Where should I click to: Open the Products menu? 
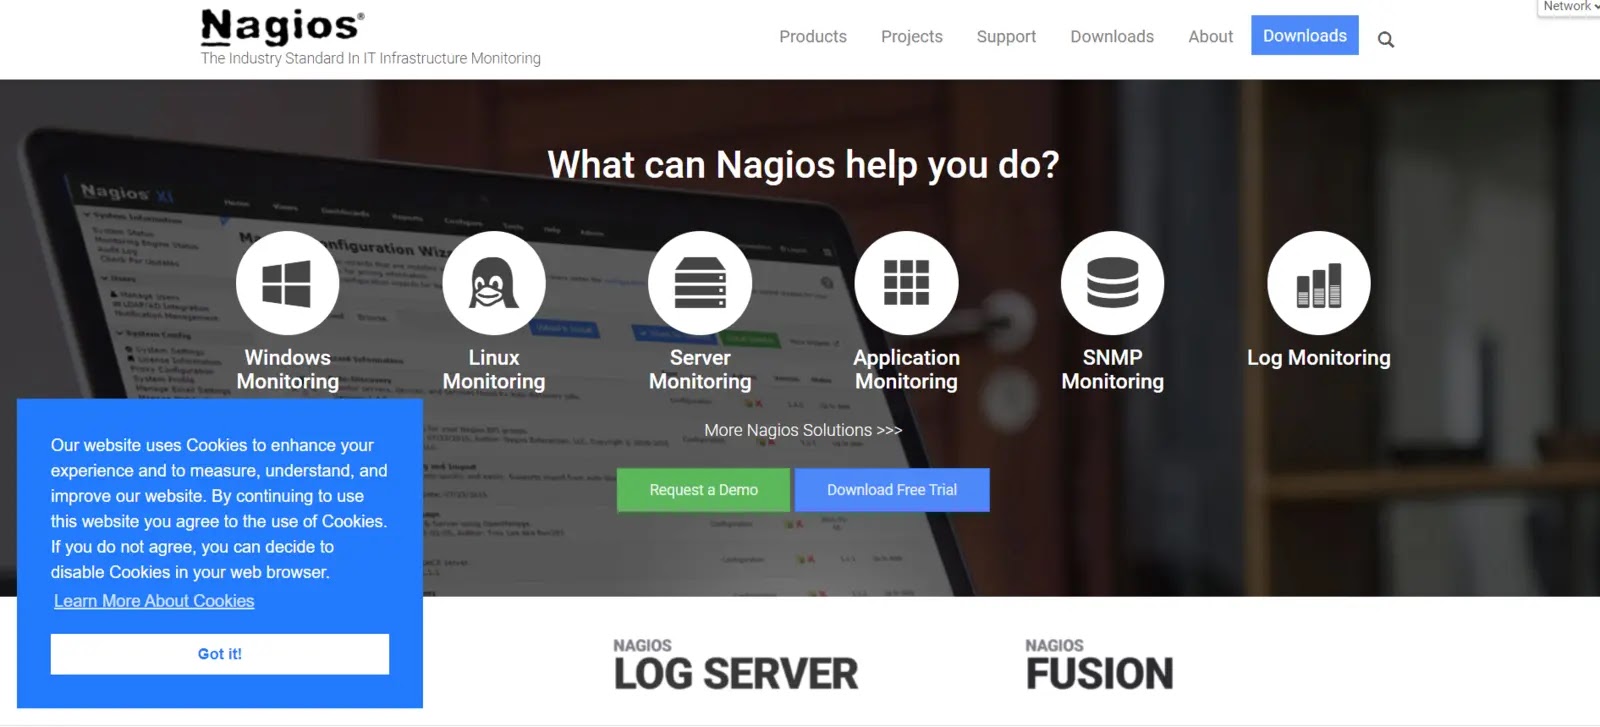click(x=813, y=36)
